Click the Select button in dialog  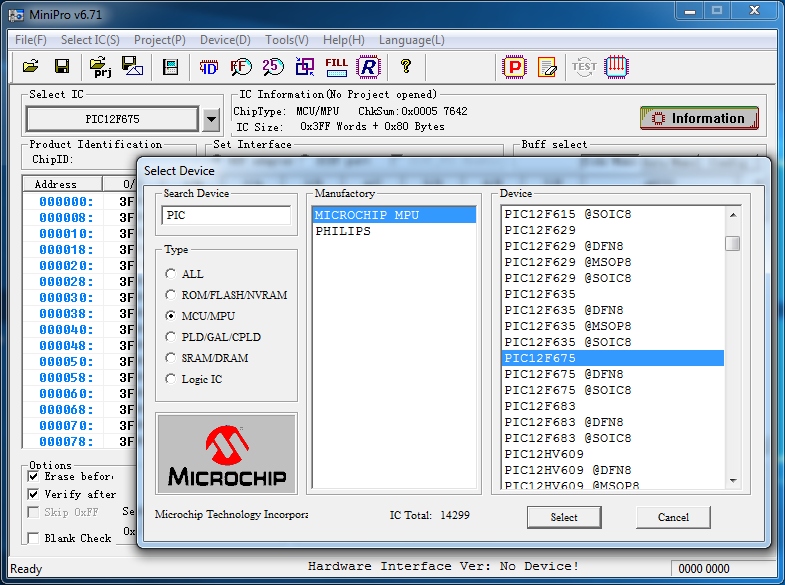[564, 517]
